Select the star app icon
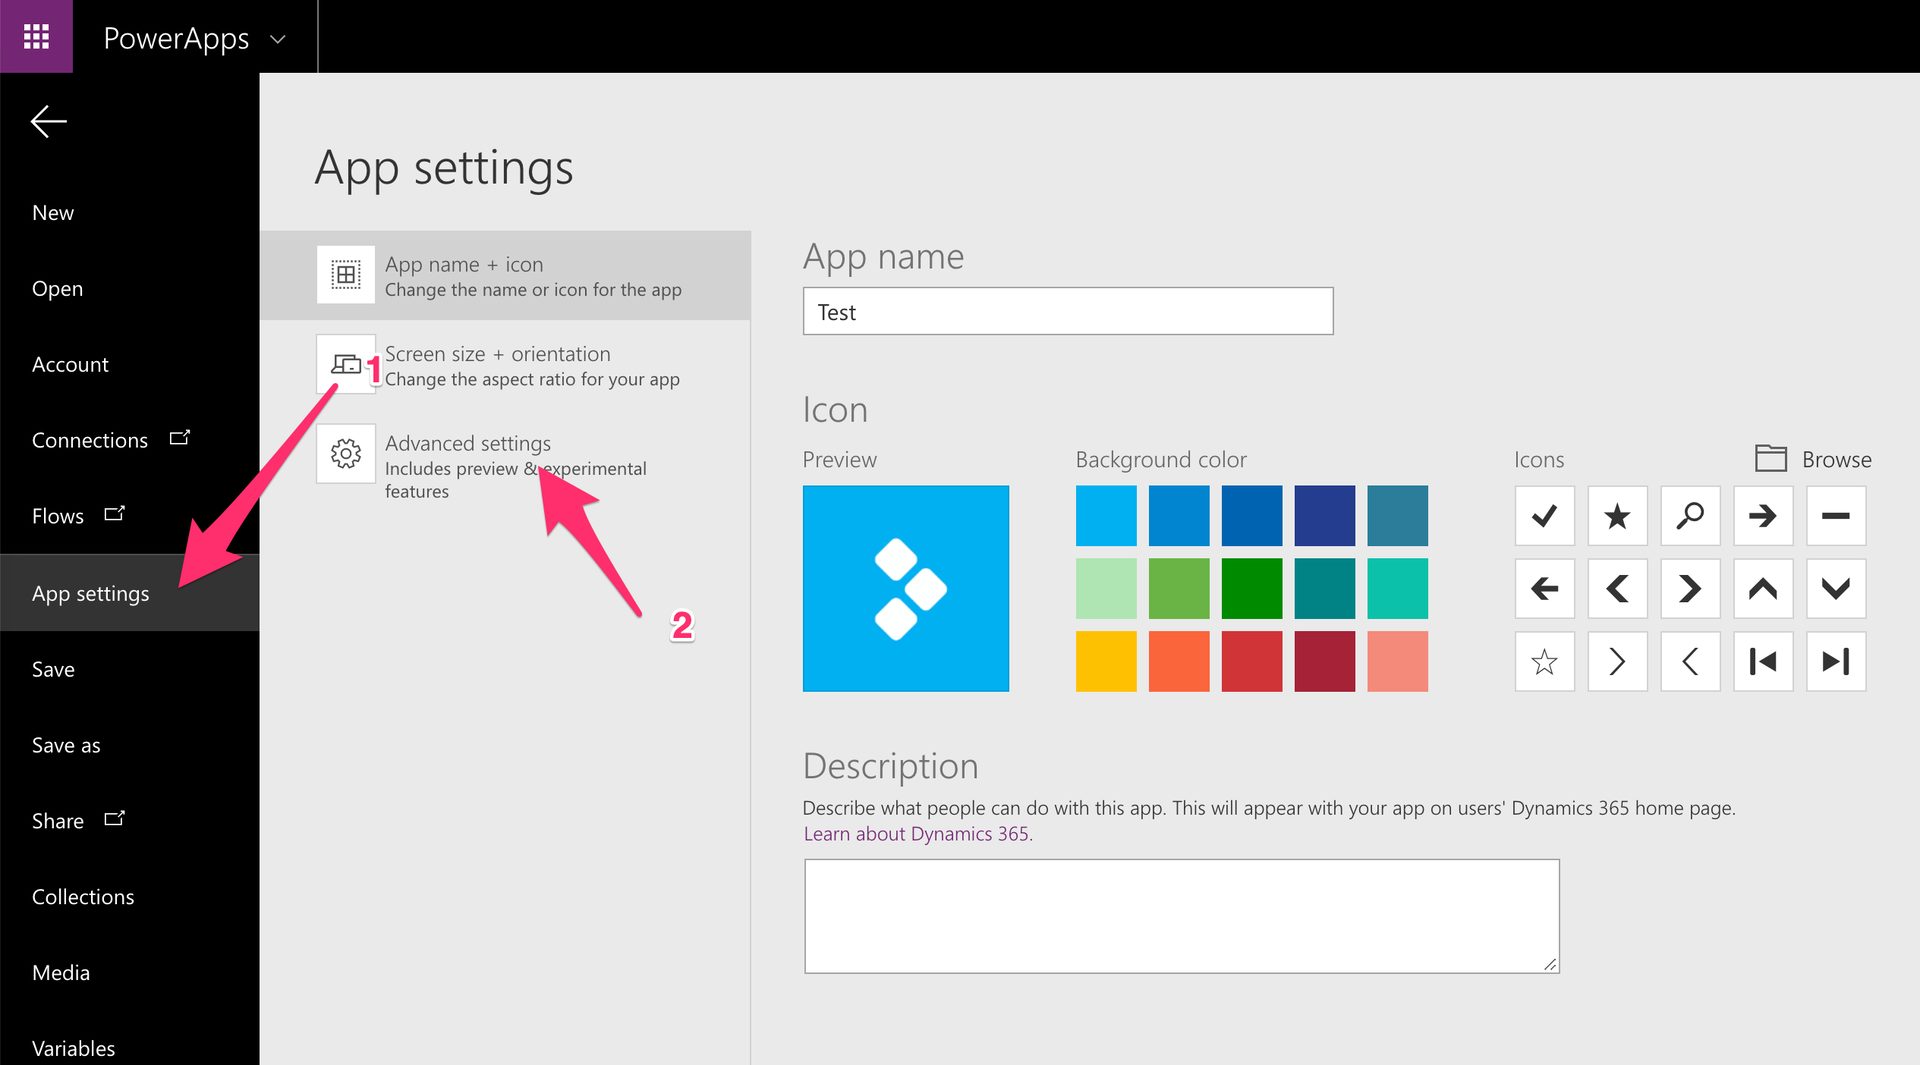1920x1065 pixels. (1617, 516)
